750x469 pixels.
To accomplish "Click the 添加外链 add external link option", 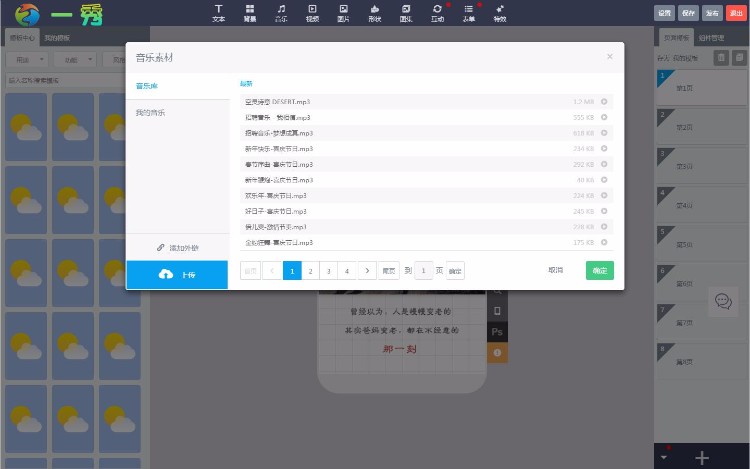I will tap(177, 248).
